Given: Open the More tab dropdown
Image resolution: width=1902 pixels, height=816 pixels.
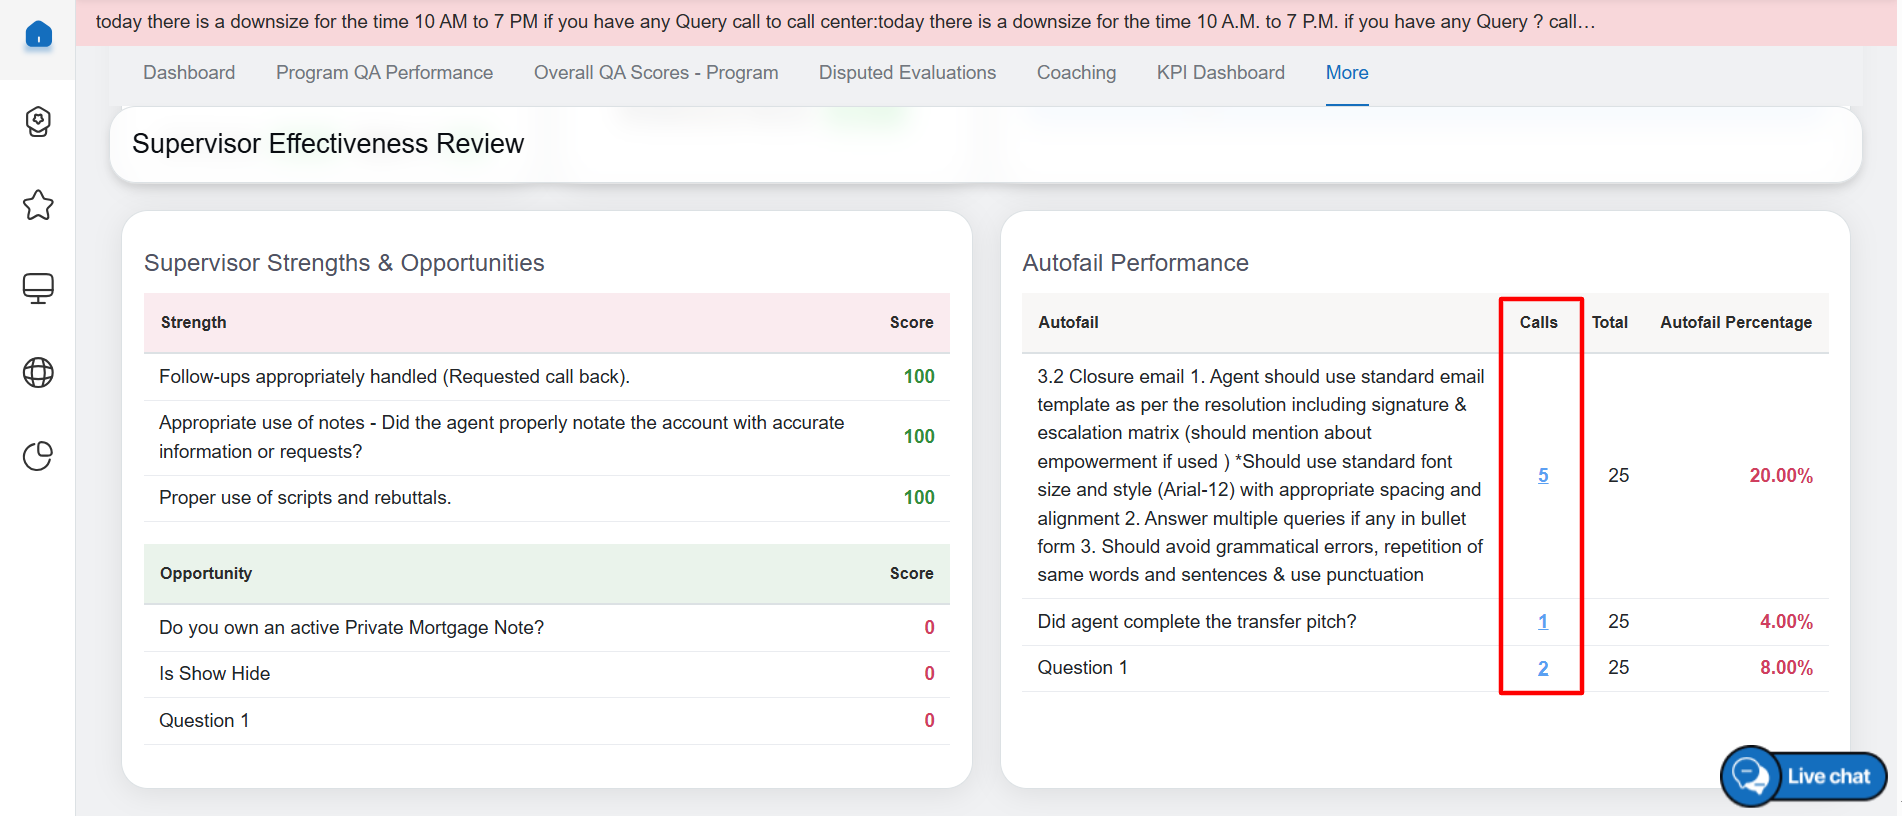Looking at the screenshot, I should (x=1346, y=73).
